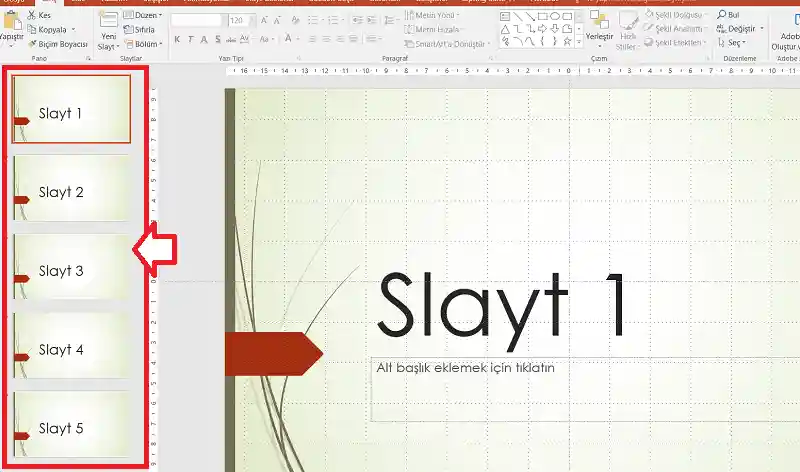800x472 pixels.
Task: Expand the shapes gallery more button
Action: tap(579, 42)
